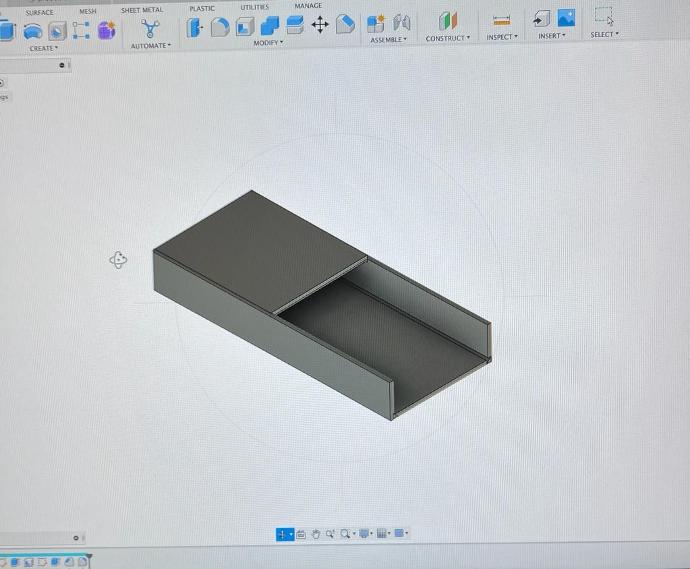Click the Look At icon in navigation bar

[301, 534]
